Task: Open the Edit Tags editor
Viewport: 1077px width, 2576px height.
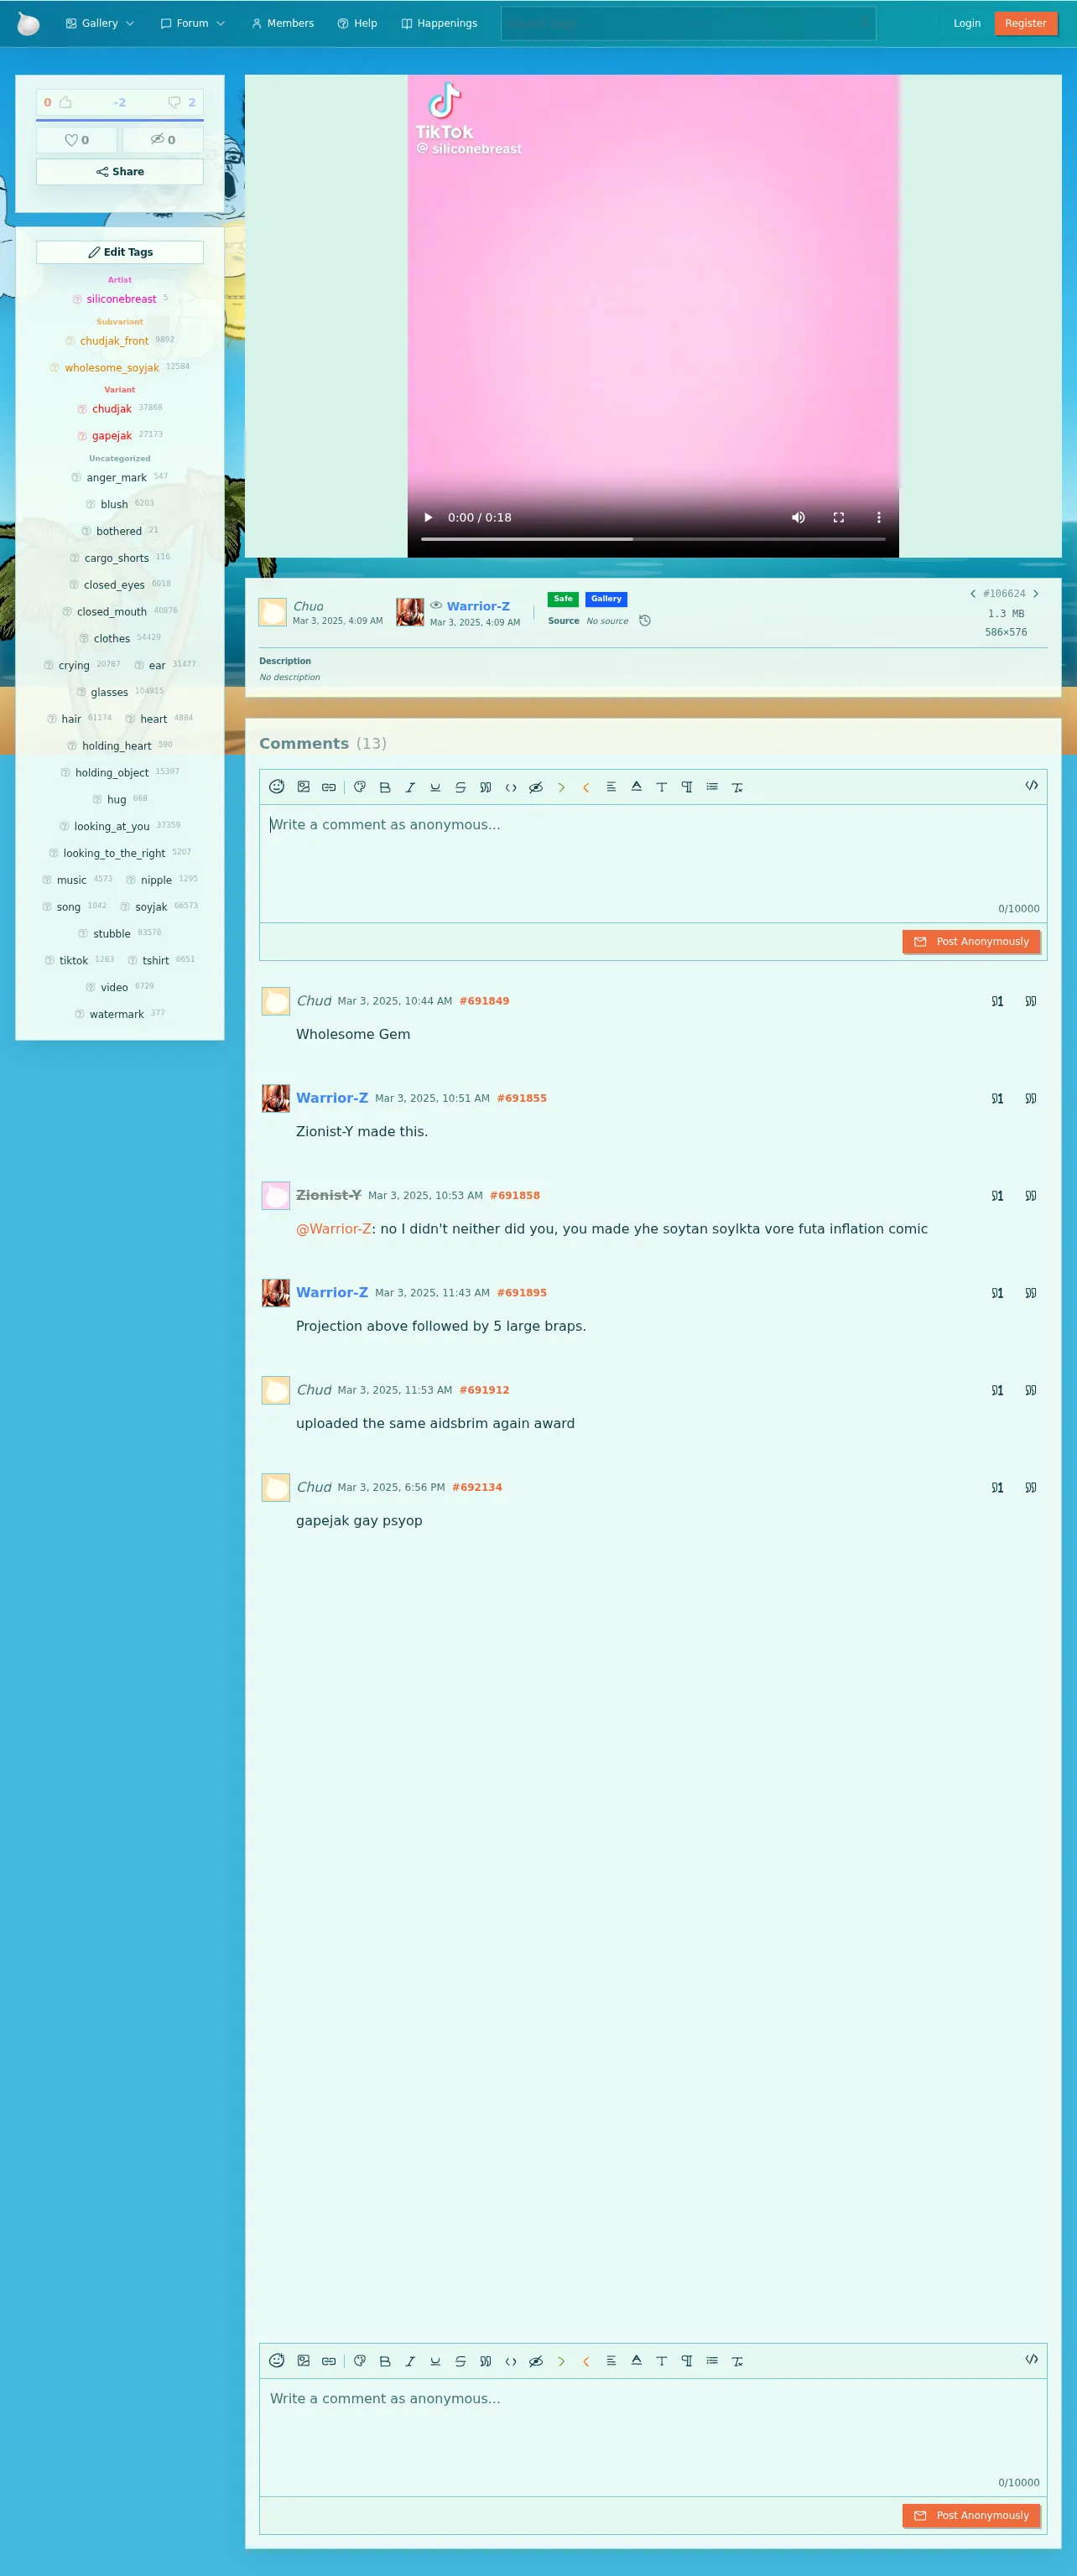Action: (120, 252)
